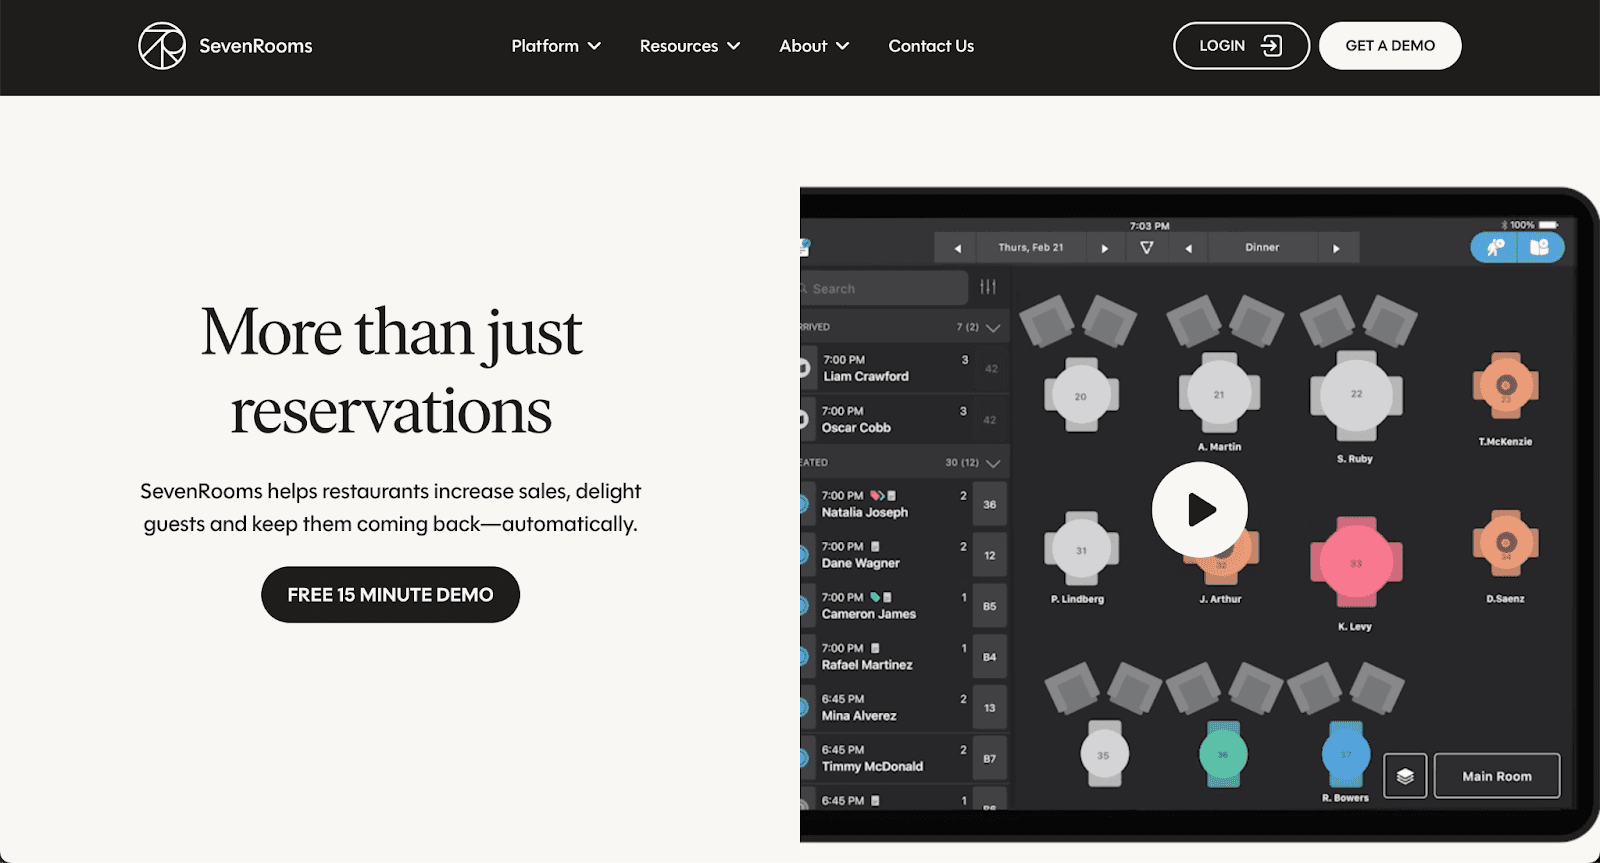
Task: Click table badge 13 for Mina Alverez
Action: click(x=989, y=708)
